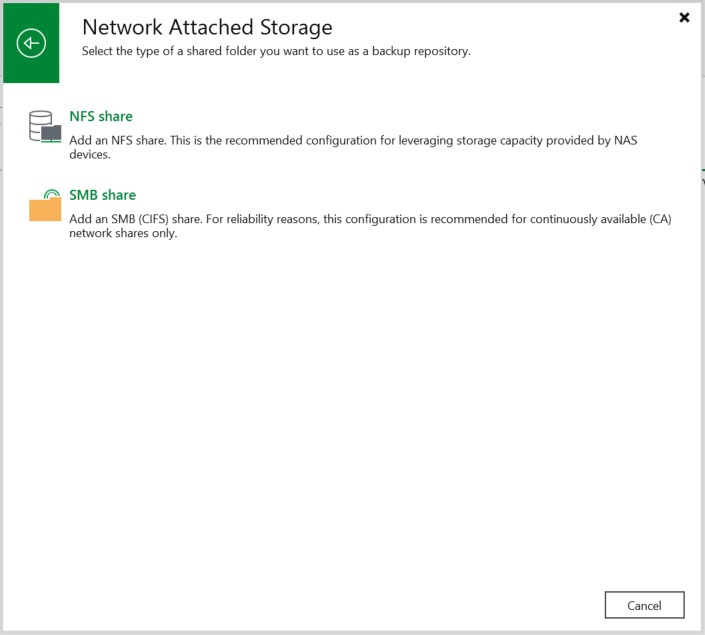The image size is (705, 635).
Task: Click the SMB (CIFS) share description text
Action: click(x=370, y=226)
